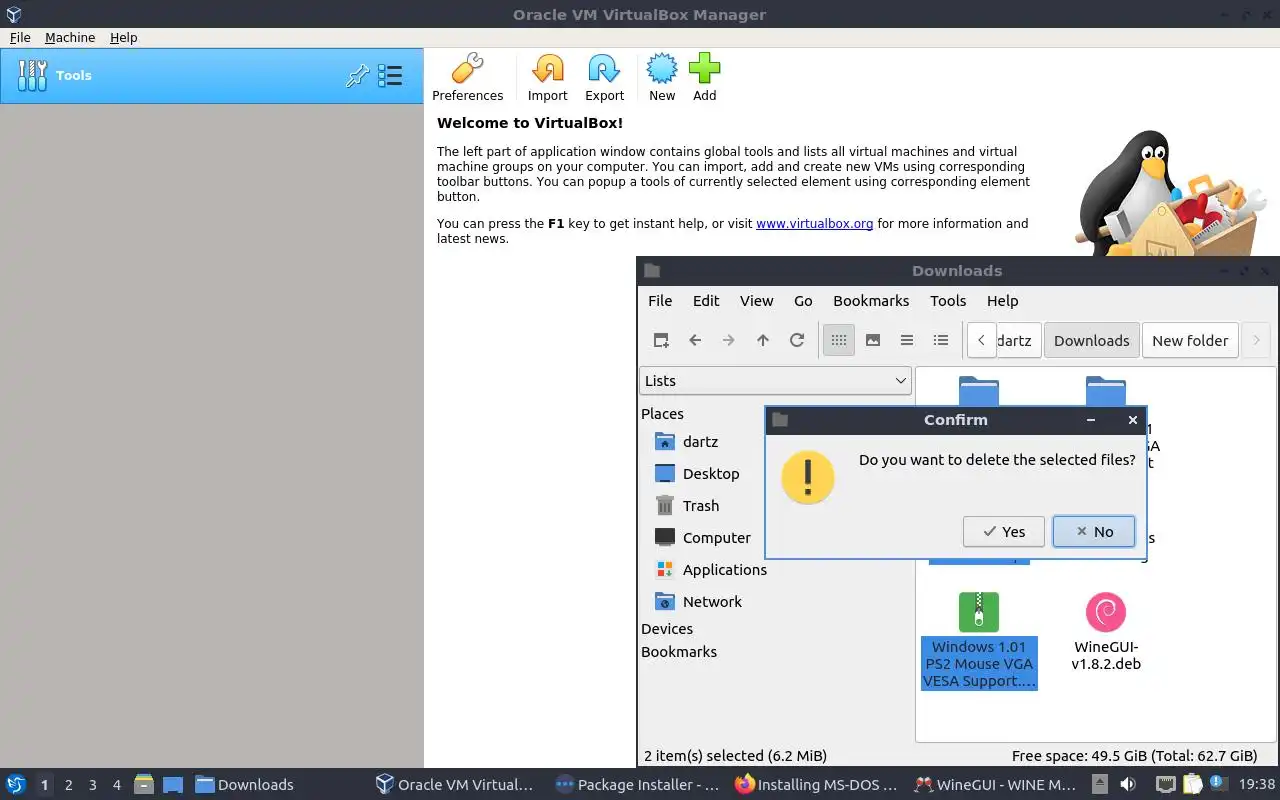Open the Lists side pane dropdown
This screenshot has width=1280, height=800.
[775, 381]
